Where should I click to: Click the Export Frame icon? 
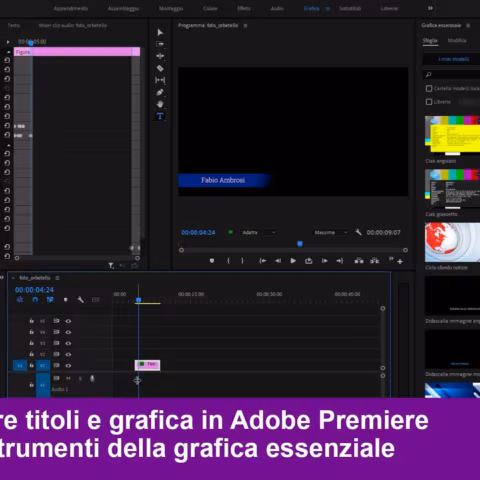coord(309,261)
